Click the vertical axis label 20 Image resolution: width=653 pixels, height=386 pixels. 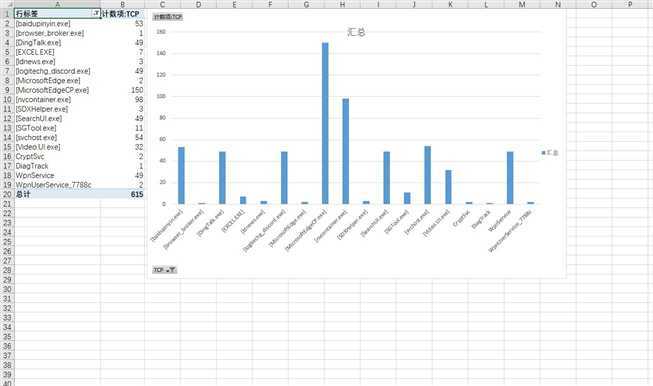[162, 182]
